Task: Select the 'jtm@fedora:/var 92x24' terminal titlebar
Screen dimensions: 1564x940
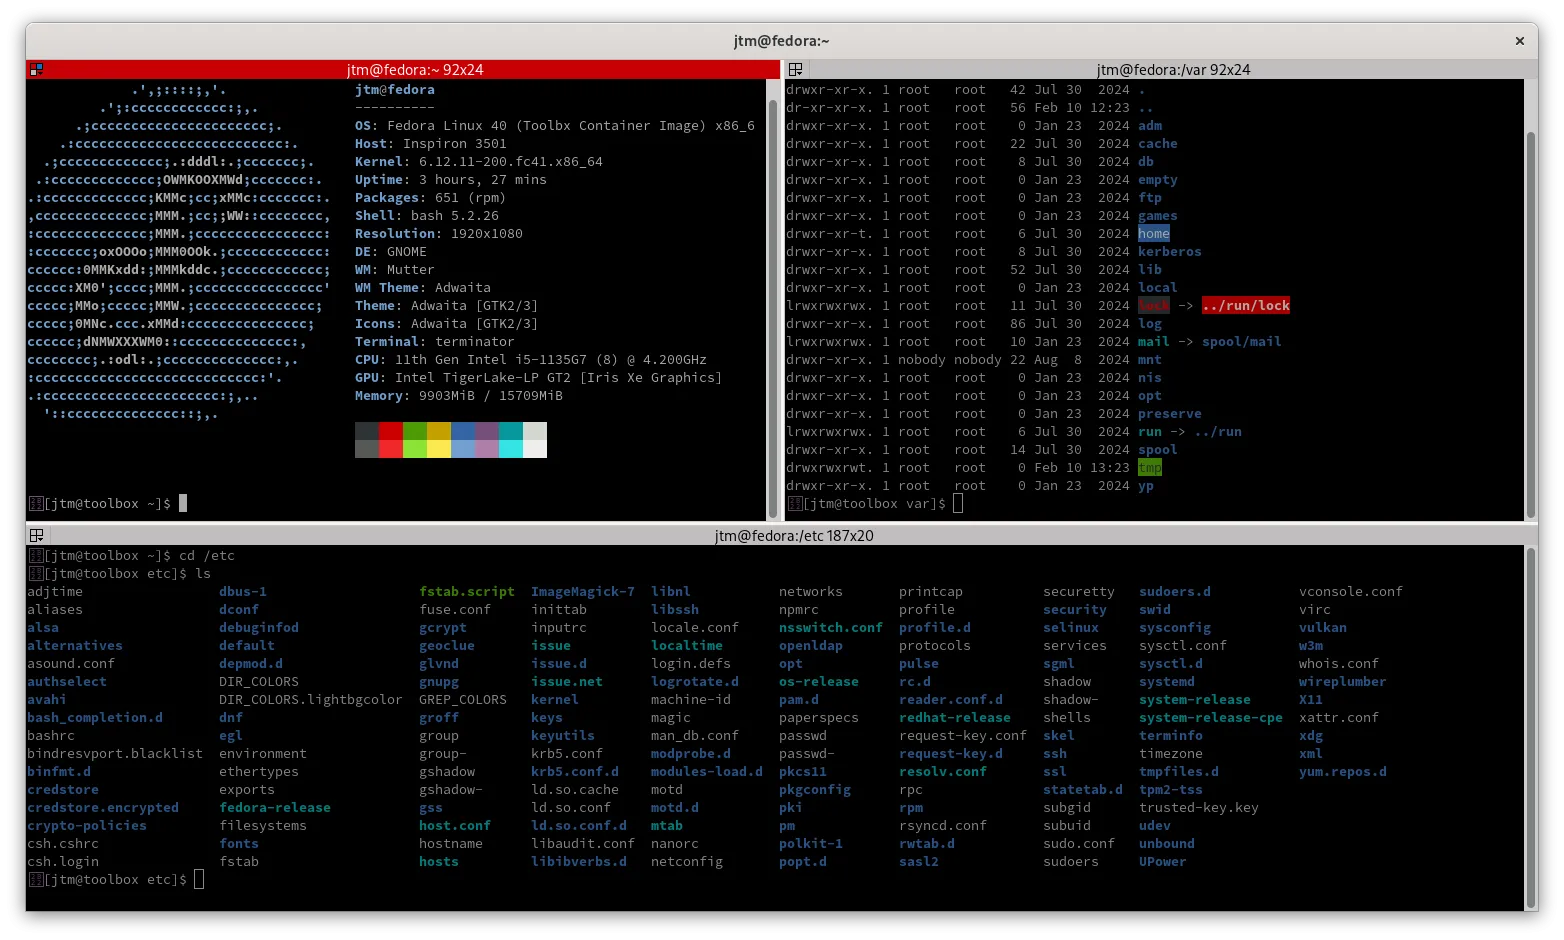Action: click(1172, 70)
